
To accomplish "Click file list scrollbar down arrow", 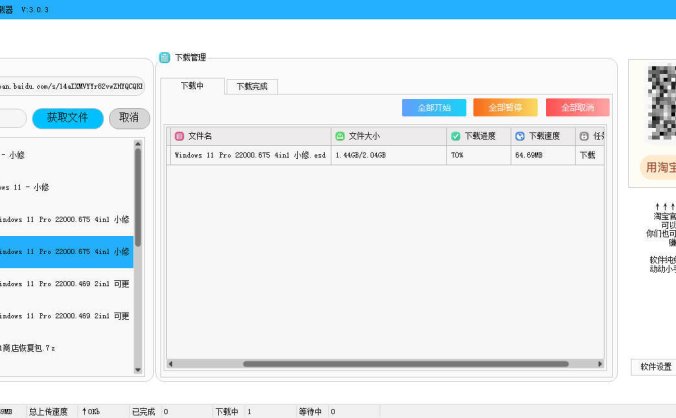I will (138, 370).
